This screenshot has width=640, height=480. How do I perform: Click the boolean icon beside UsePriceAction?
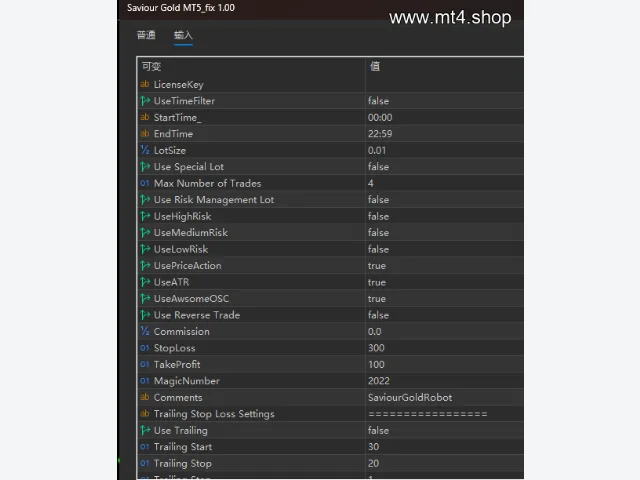pyautogui.click(x=145, y=265)
